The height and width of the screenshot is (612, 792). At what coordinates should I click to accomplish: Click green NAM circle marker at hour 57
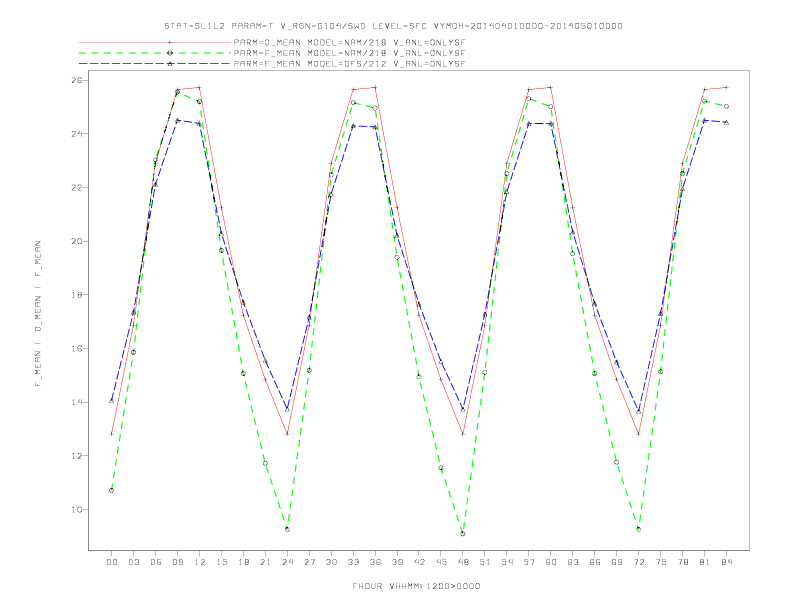[529, 99]
